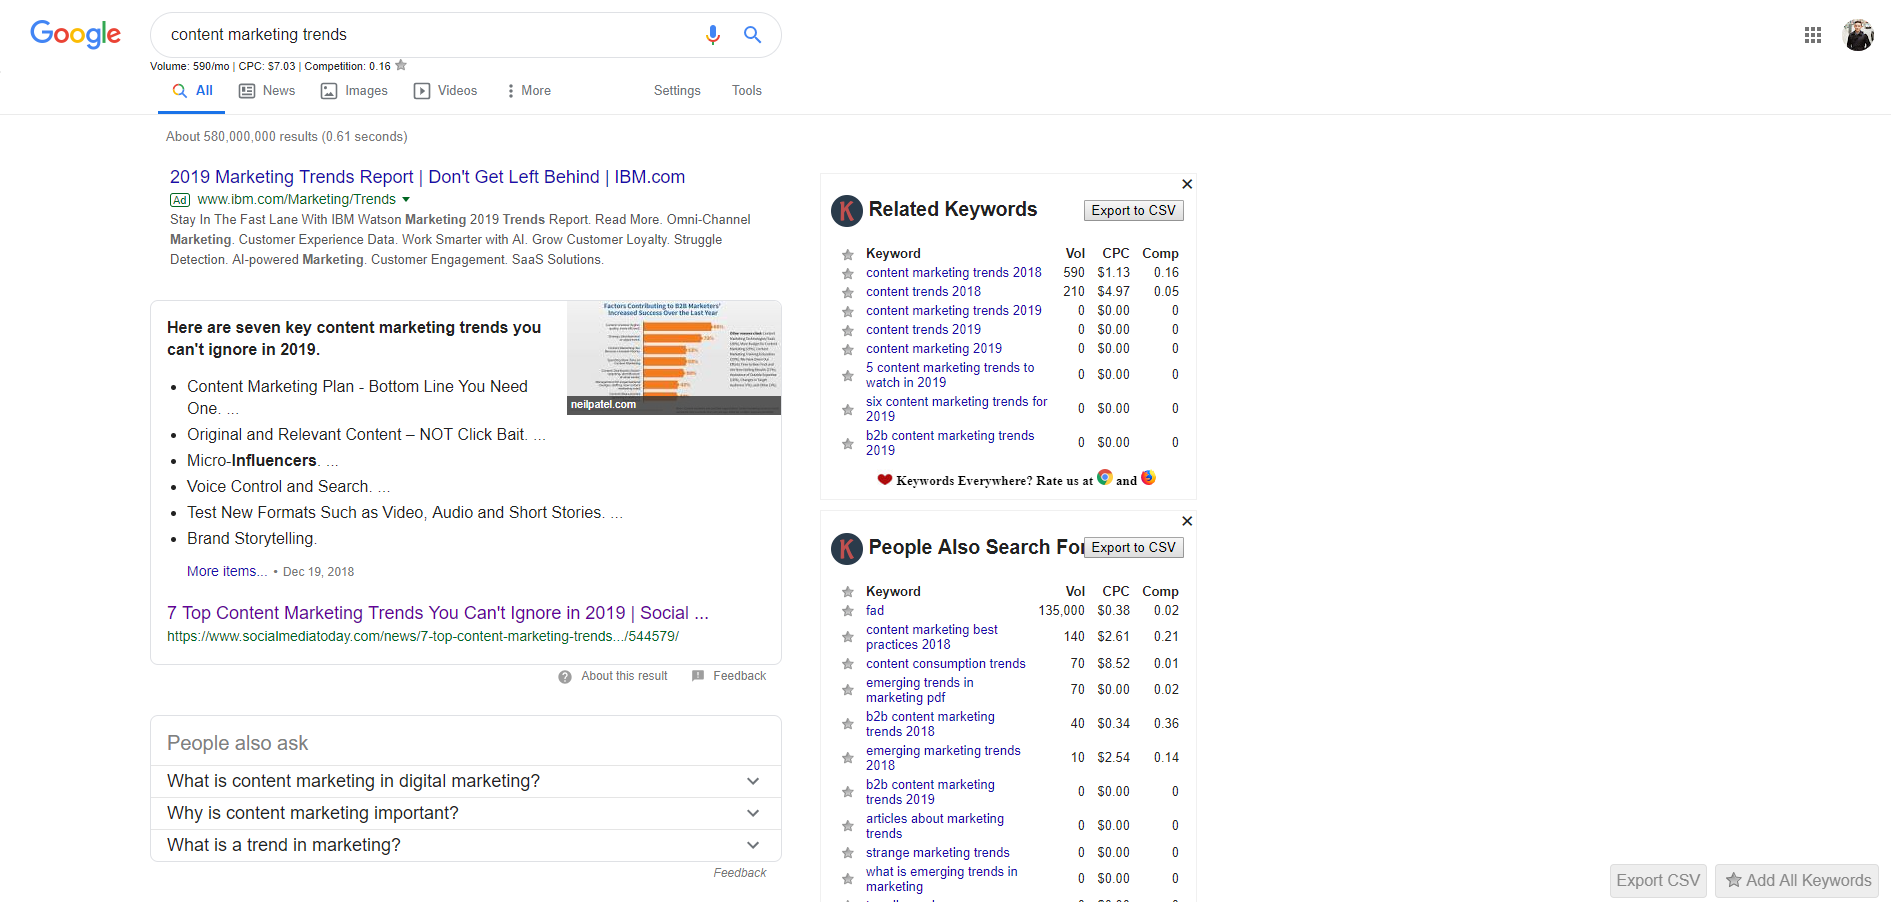Star keyword 'content trends 2019'
1891x902 pixels.
tap(848, 331)
